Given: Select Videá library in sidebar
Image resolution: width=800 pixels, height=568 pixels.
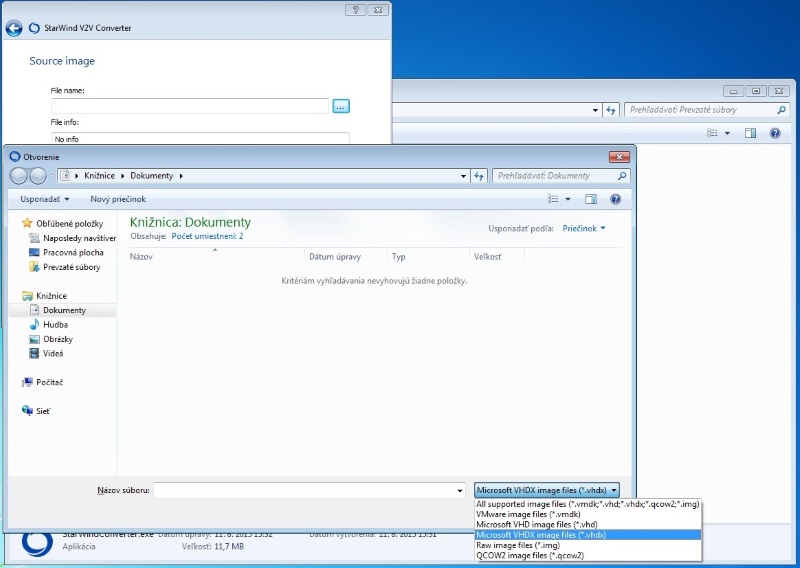Looking at the screenshot, I should [x=47, y=353].
